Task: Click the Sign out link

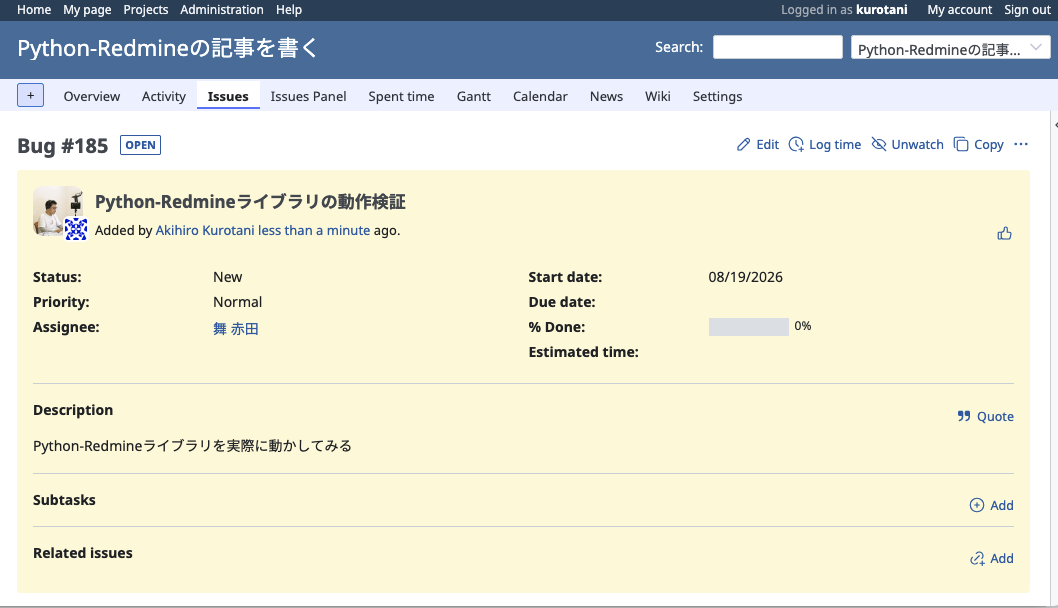Action: coord(1028,9)
